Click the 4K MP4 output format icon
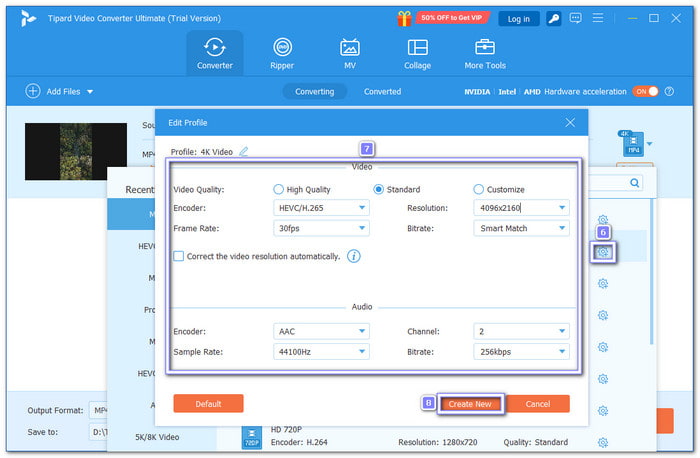The image size is (700, 458). pyautogui.click(x=632, y=143)
